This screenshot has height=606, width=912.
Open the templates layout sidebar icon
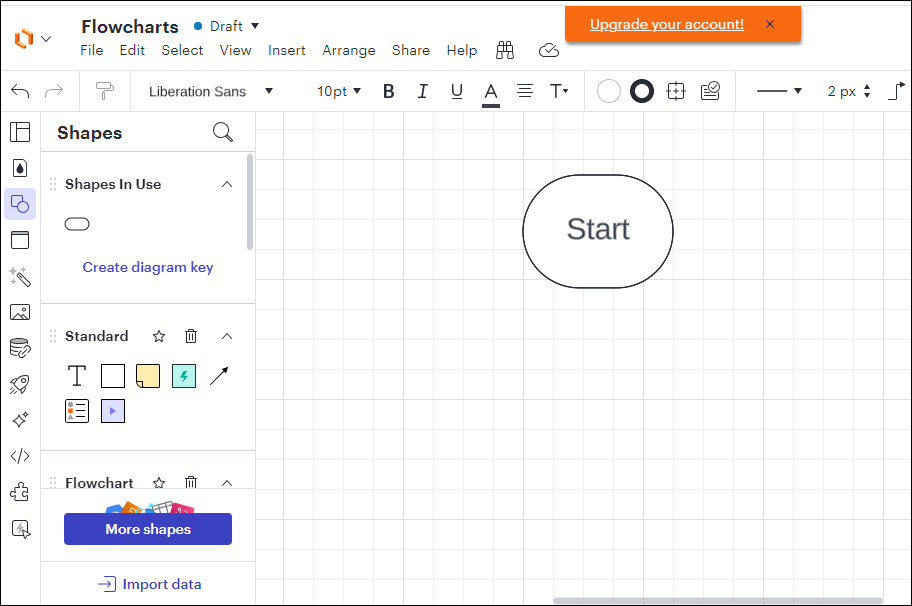pyautogui.click(x=20, y=132)
